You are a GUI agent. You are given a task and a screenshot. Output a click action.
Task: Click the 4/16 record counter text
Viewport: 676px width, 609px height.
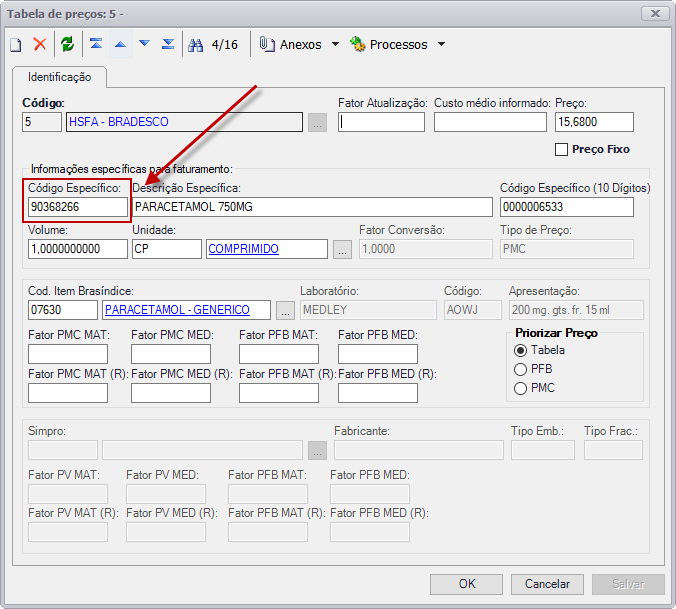(x=225, y=44)
